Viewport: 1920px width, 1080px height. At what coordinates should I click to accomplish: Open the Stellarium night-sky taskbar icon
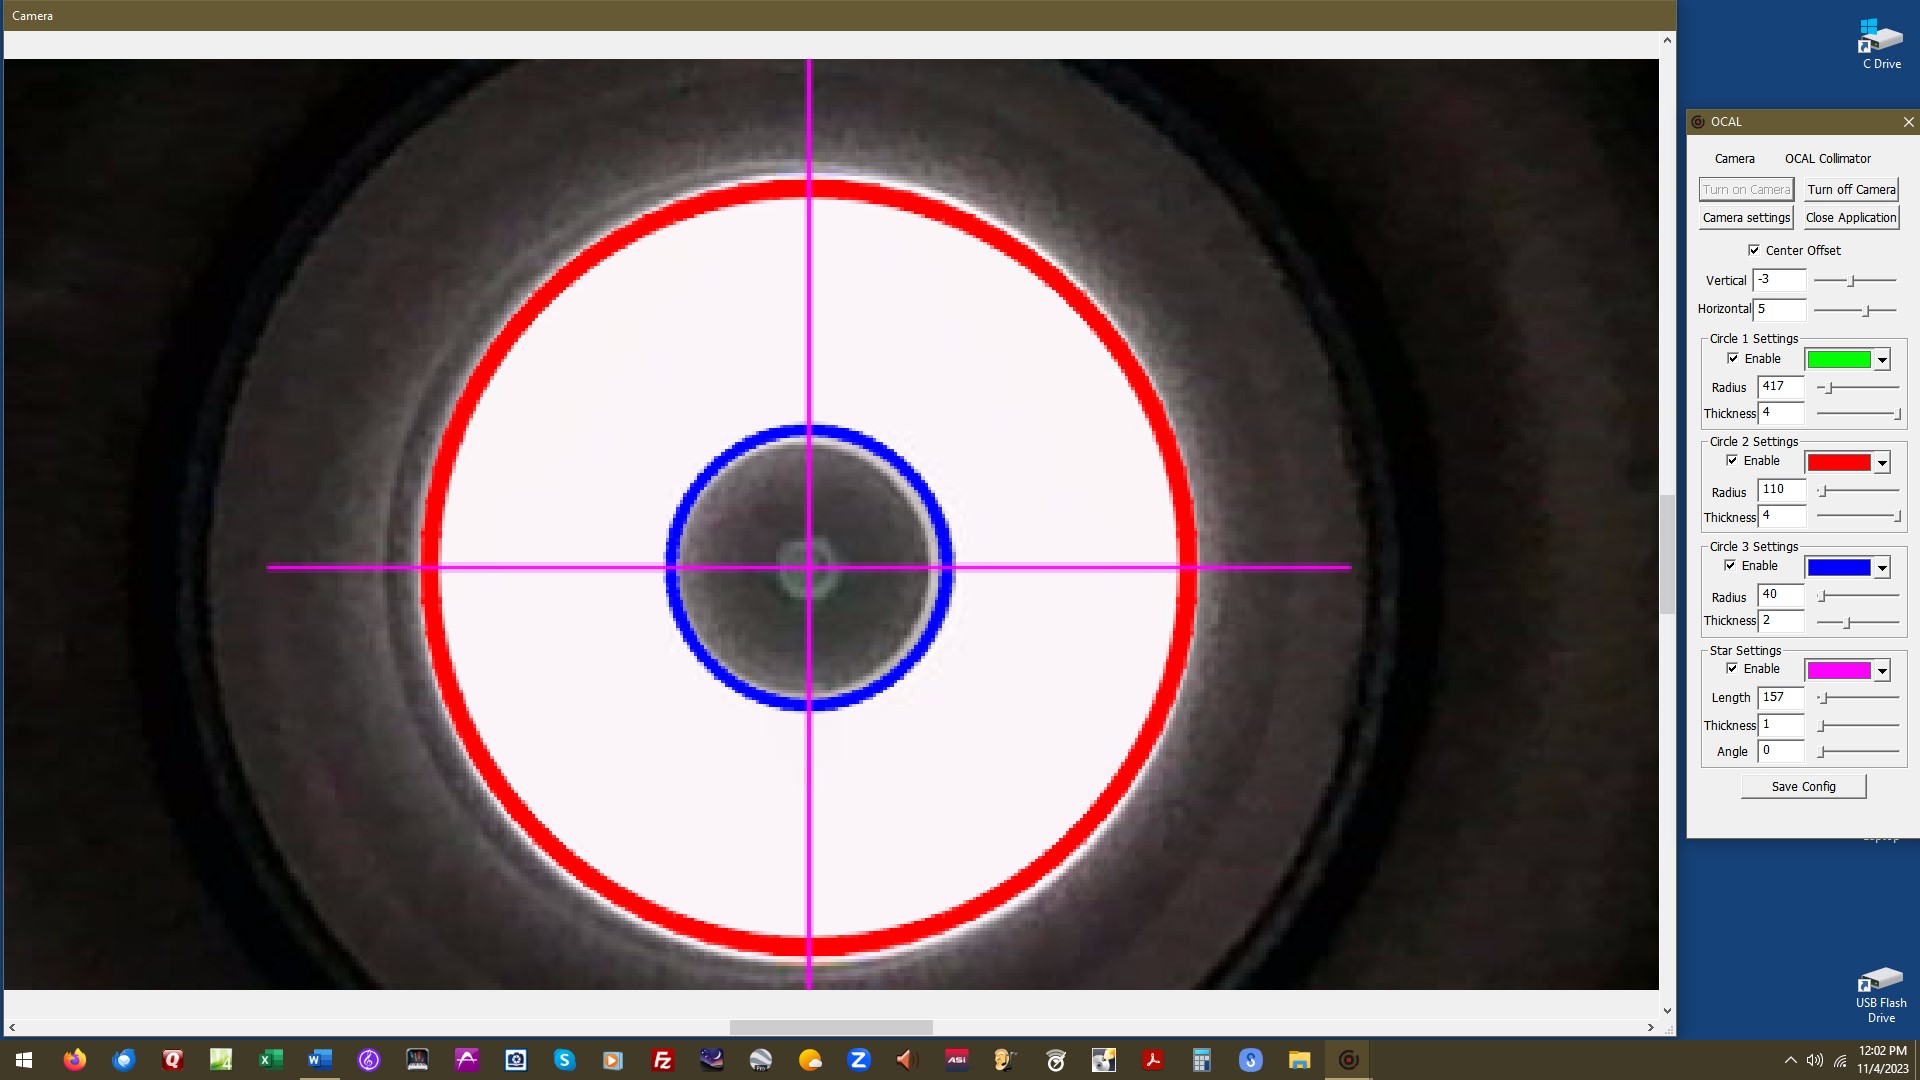click(712, 1060)
